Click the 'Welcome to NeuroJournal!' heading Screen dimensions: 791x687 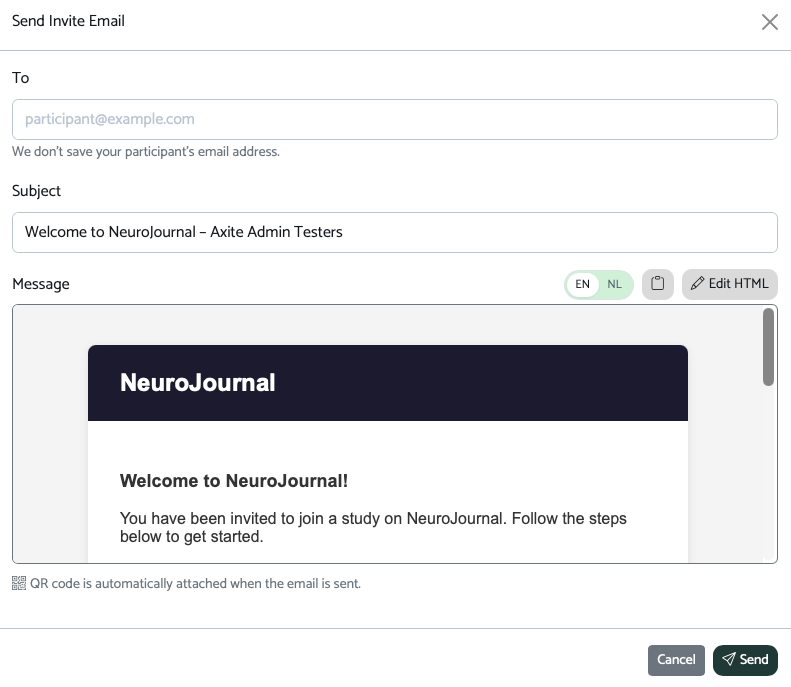(234, 481)
